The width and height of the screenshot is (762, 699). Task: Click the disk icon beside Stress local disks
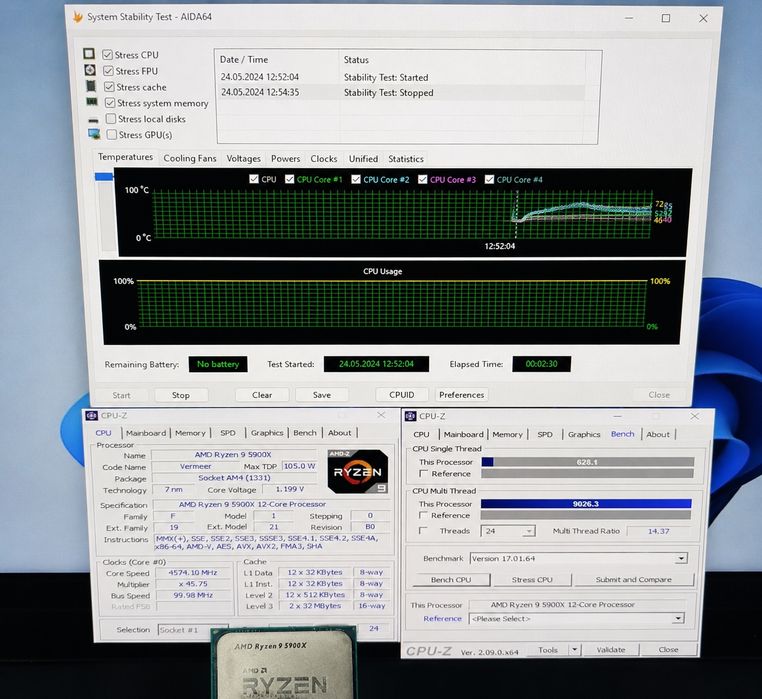pos(93,120)
